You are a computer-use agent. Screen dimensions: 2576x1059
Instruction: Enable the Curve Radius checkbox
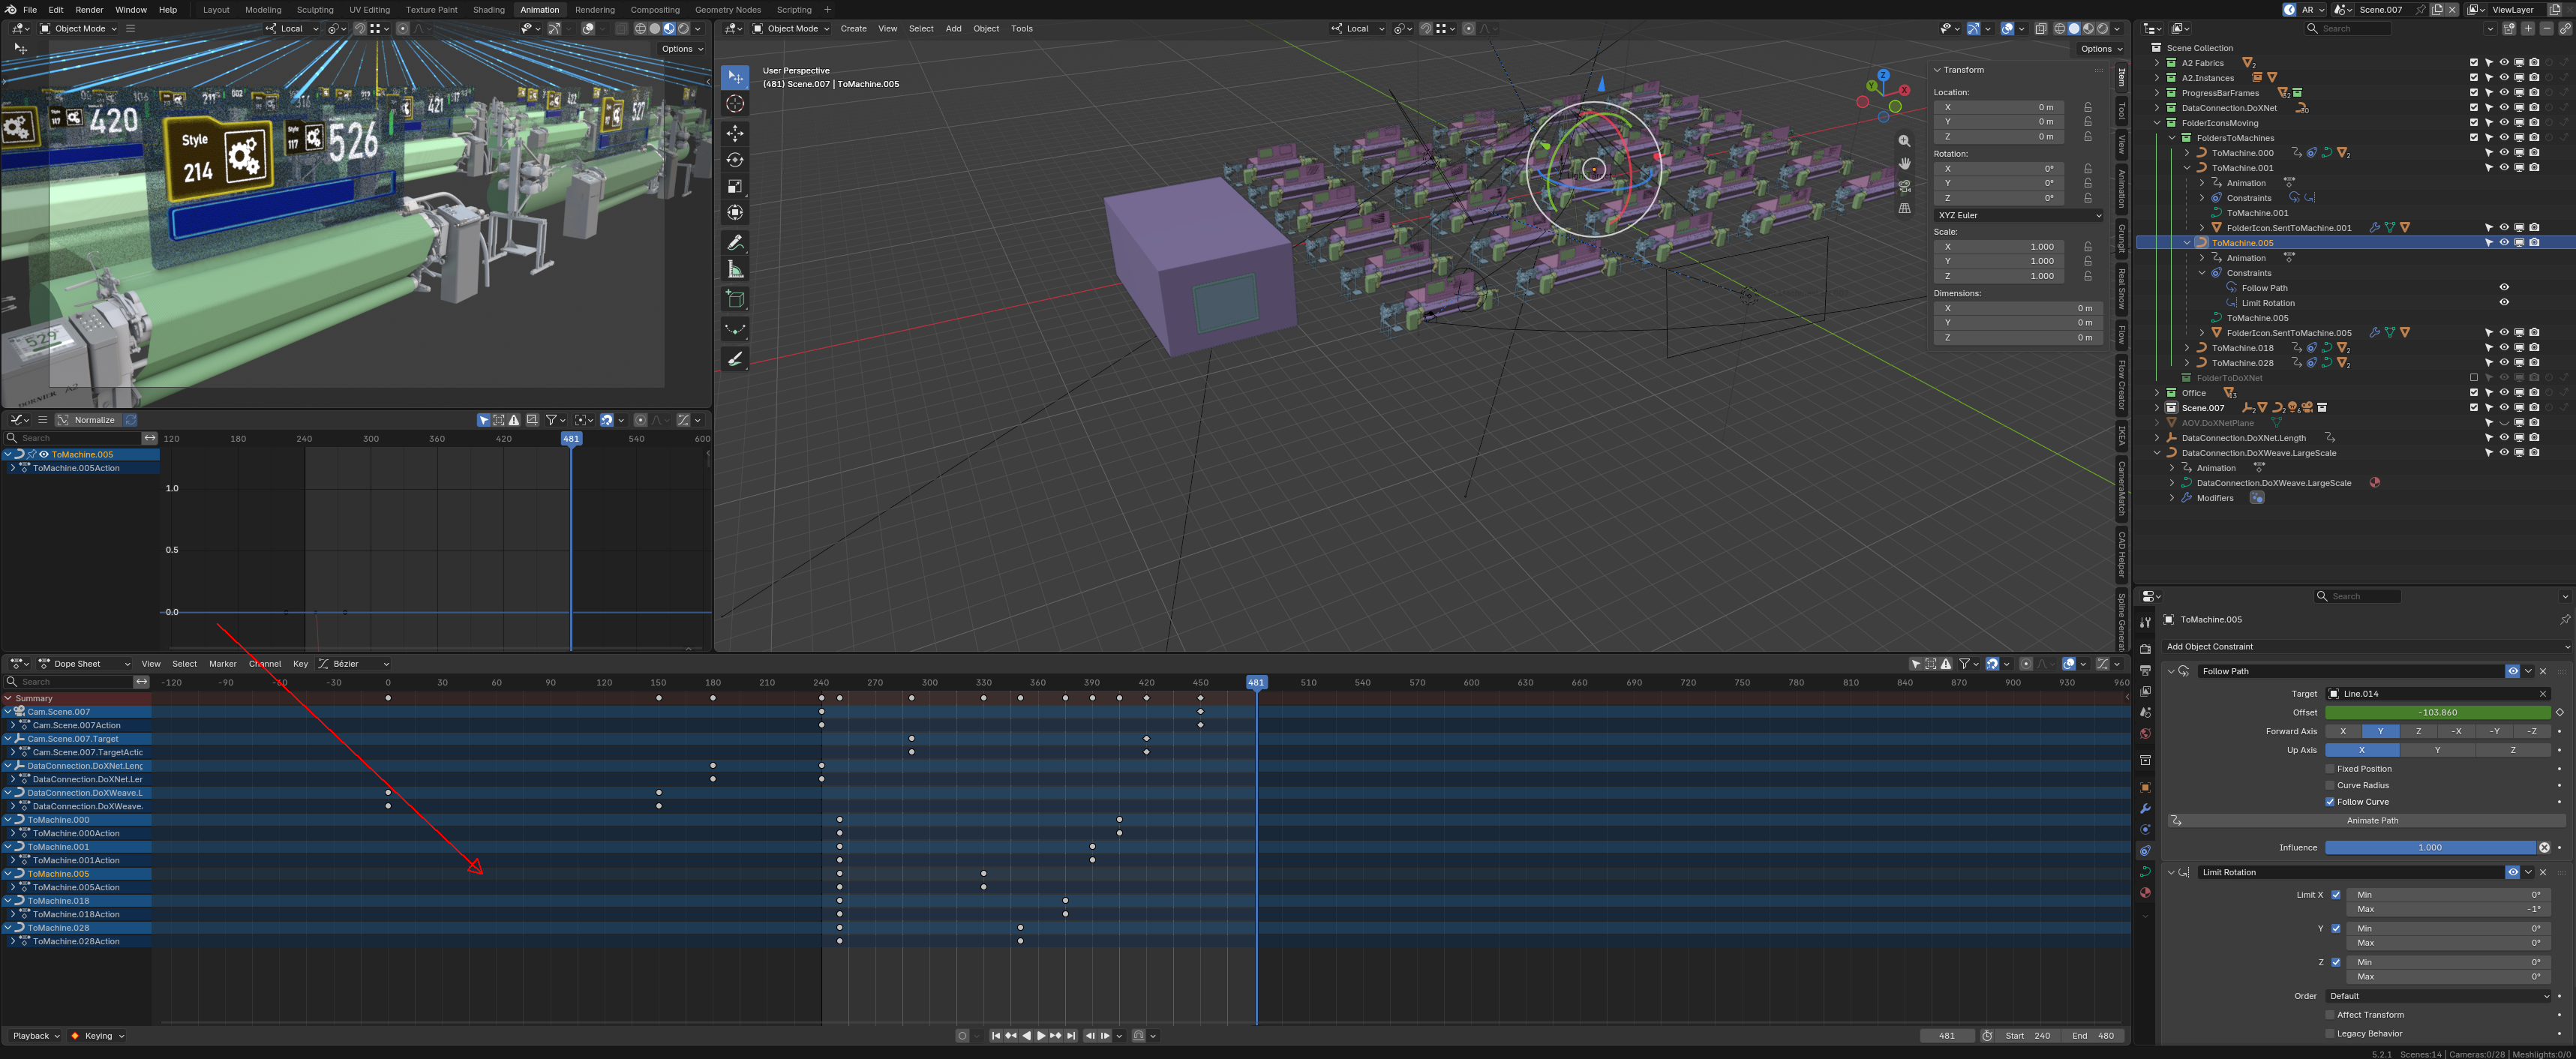(2330, 785)
